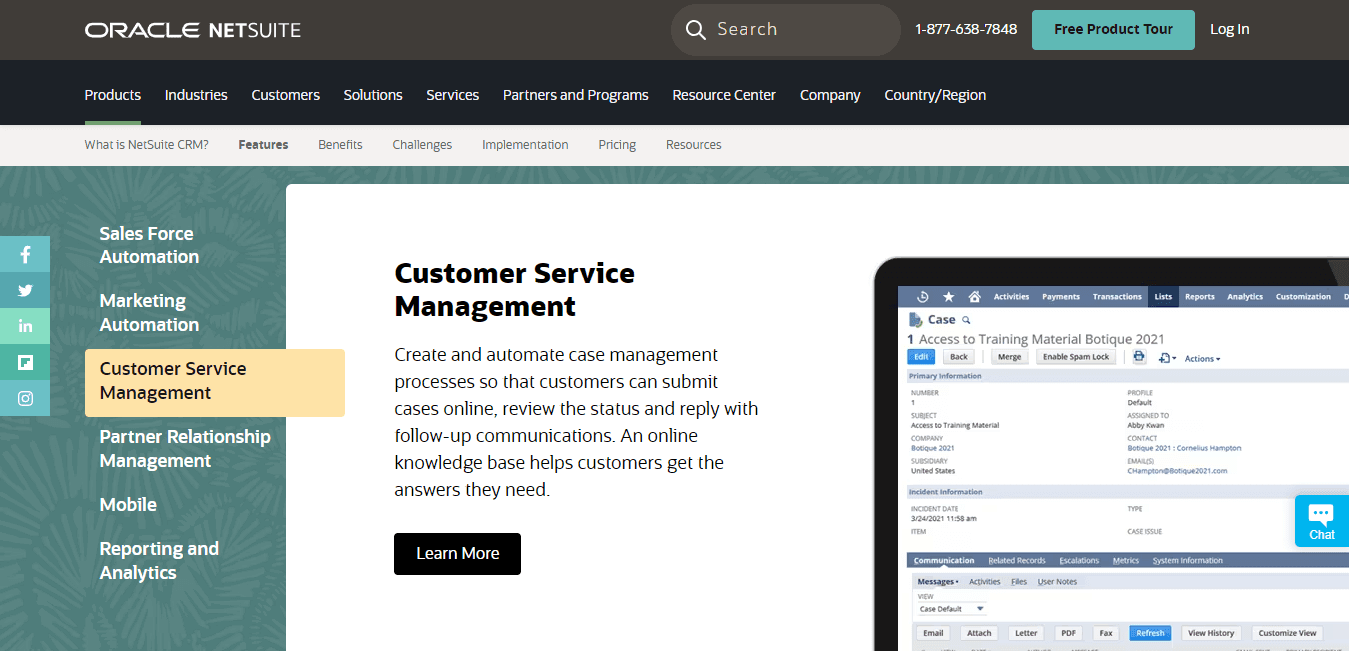Click the Learn More button

pos(457,553)
